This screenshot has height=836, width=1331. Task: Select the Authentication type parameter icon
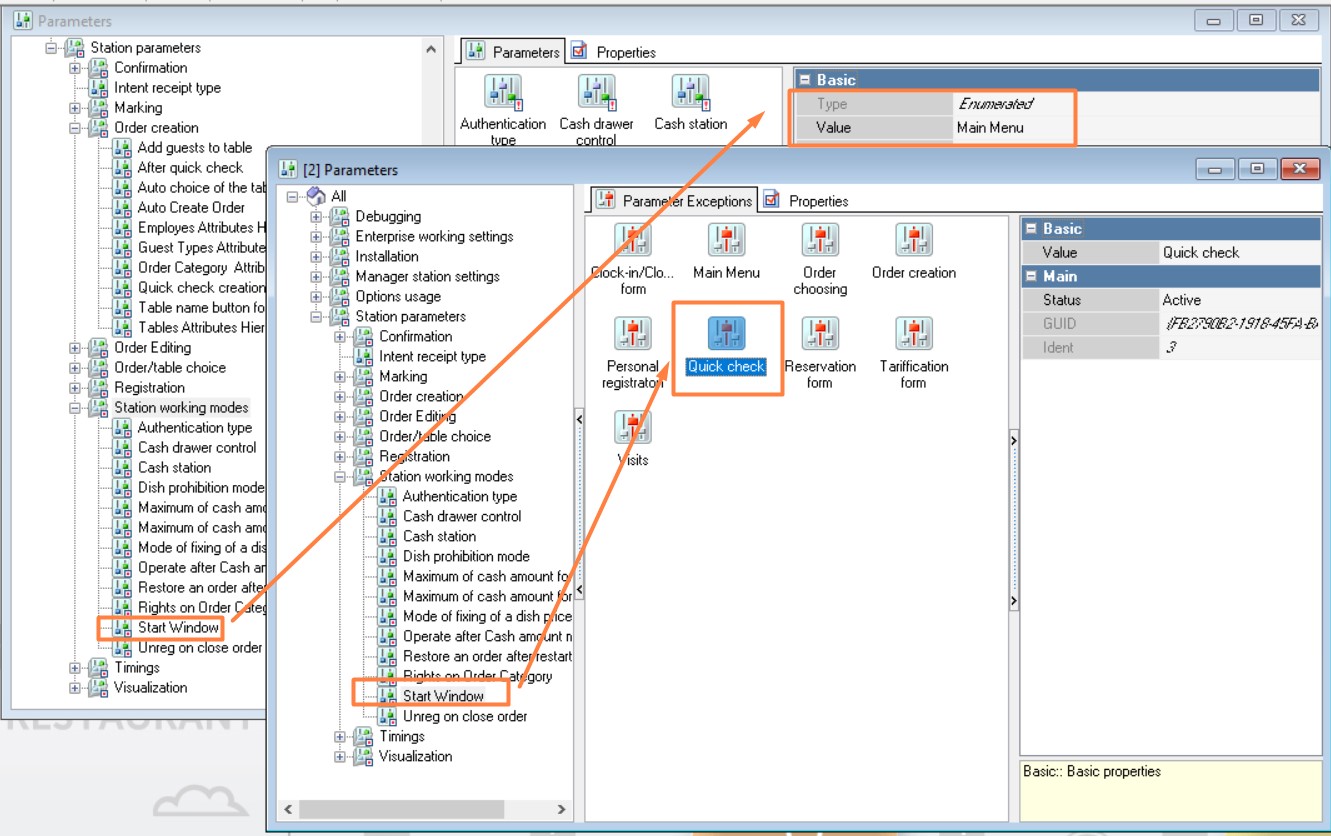pyautogui.click(x=503, y=92)
